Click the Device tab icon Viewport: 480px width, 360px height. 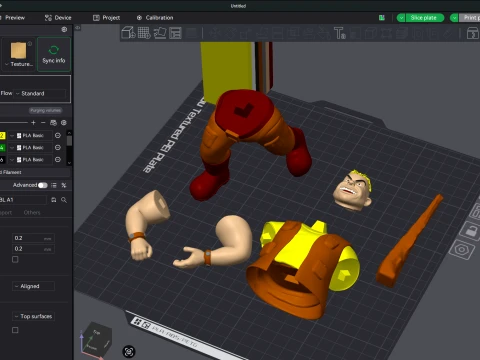[x=48, y=18]
